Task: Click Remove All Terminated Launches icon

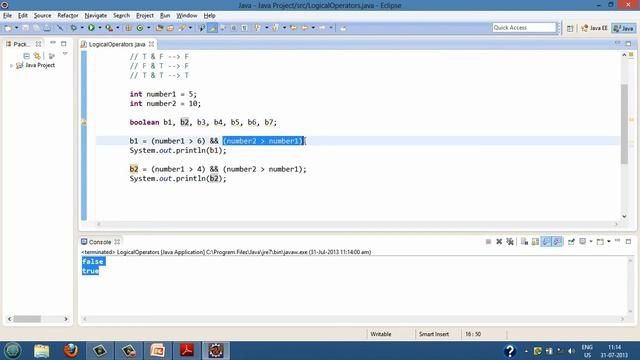Action: click(x=510, y=242)
